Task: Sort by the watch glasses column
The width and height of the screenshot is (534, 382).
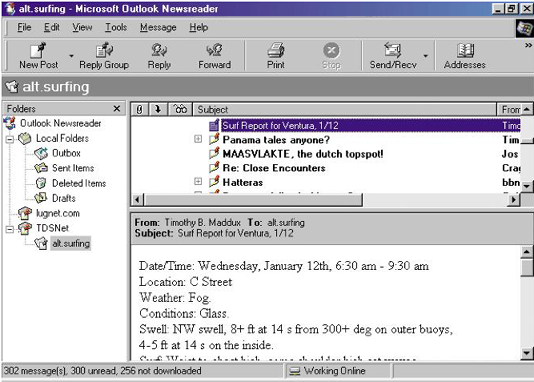Action: 180,109
